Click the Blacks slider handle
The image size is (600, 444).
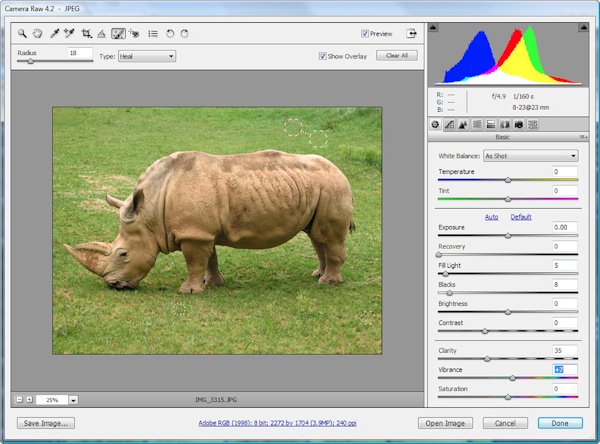(450, 293)
